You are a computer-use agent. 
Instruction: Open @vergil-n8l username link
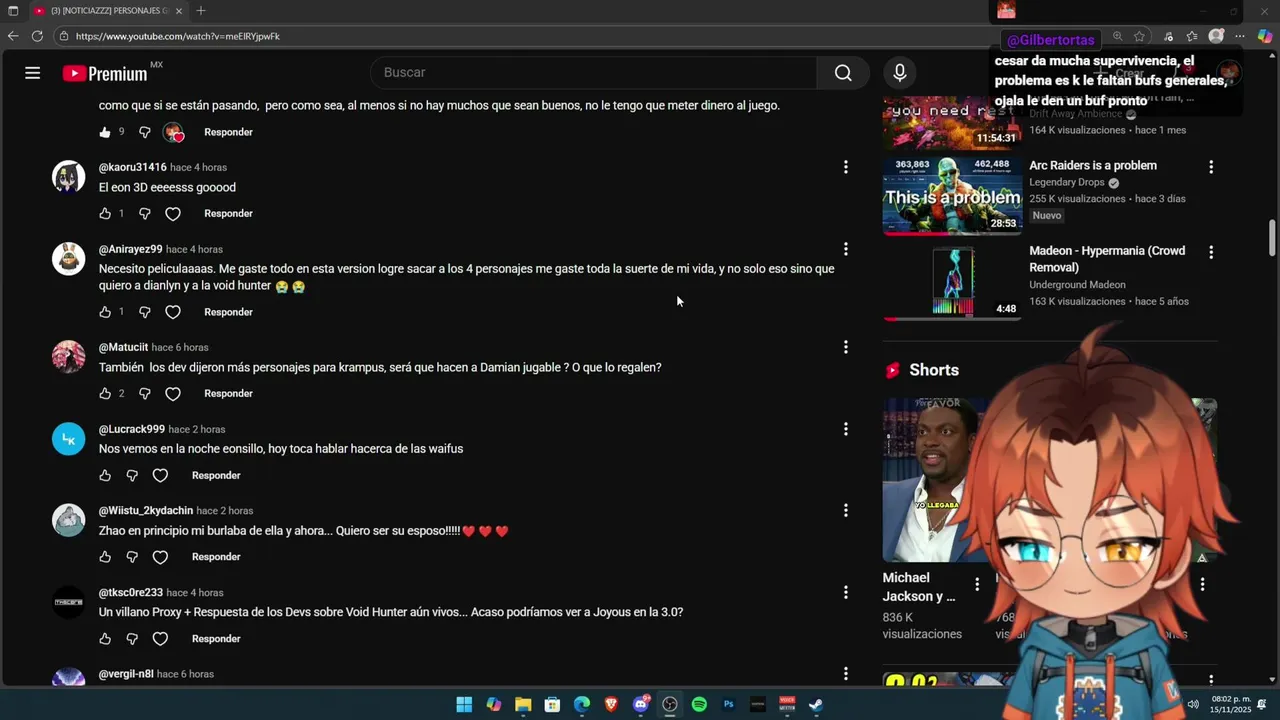[126, 674]
